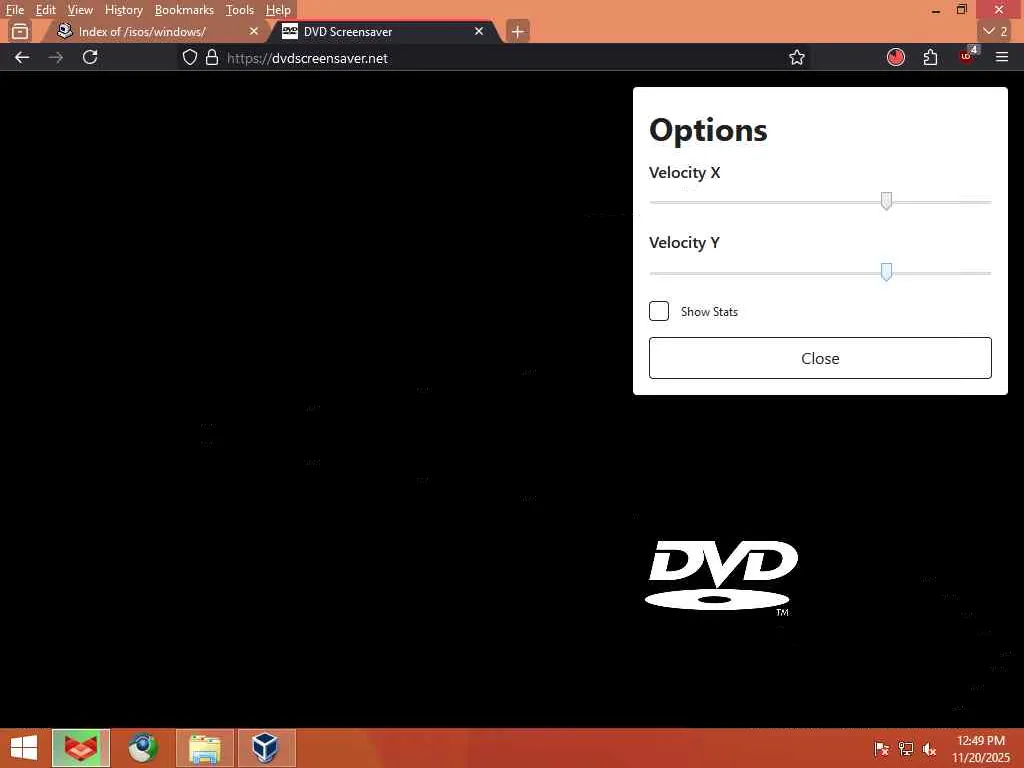The height and width of the screenshot is (768, 1024).
Task: Open a new tab with plus button
Action: point(517,31)
